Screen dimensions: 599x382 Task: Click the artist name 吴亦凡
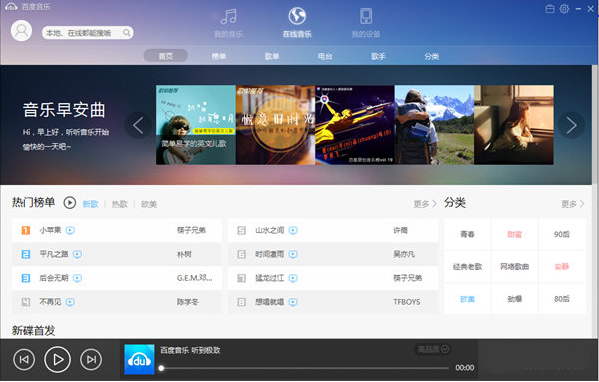(404, 254)
